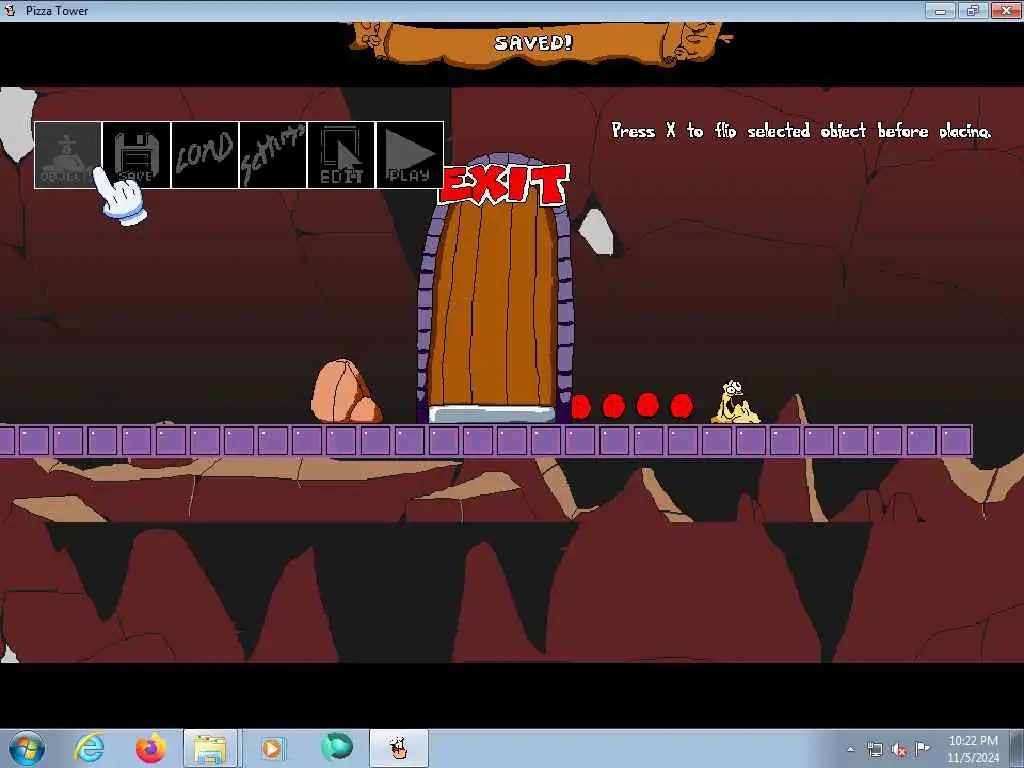The width and height of the screenshot is (1024, 768).
Task: Choose the Load button in the editor toolbar
Action: coord(204,155)
